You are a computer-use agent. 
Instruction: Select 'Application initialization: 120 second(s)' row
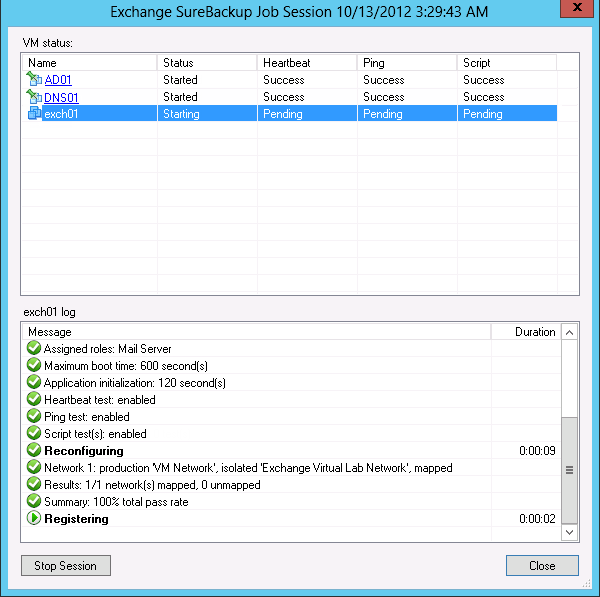click(292, 383)
